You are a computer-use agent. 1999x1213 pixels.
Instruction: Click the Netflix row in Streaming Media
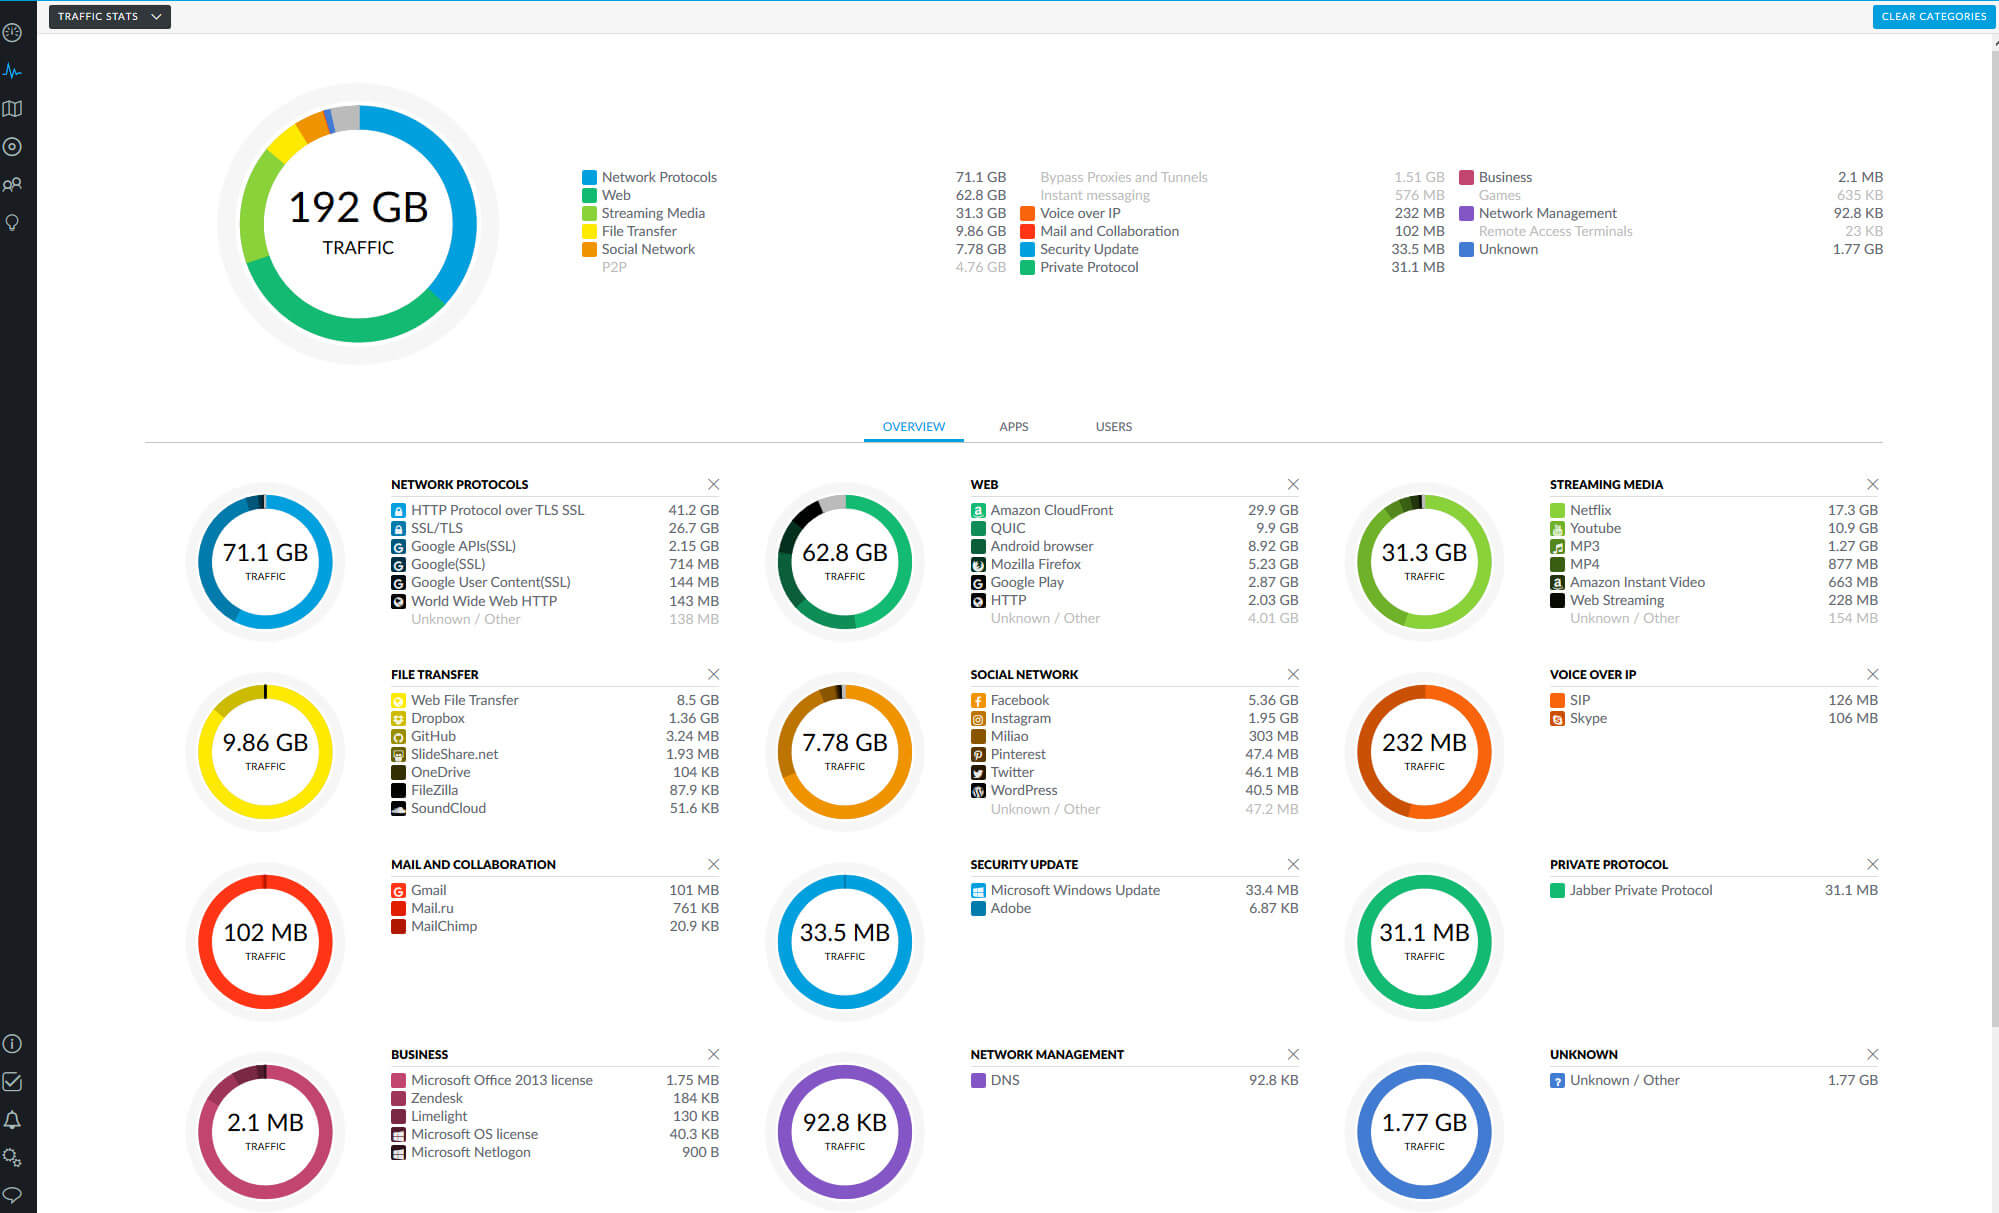click(x=1714, y=511)
